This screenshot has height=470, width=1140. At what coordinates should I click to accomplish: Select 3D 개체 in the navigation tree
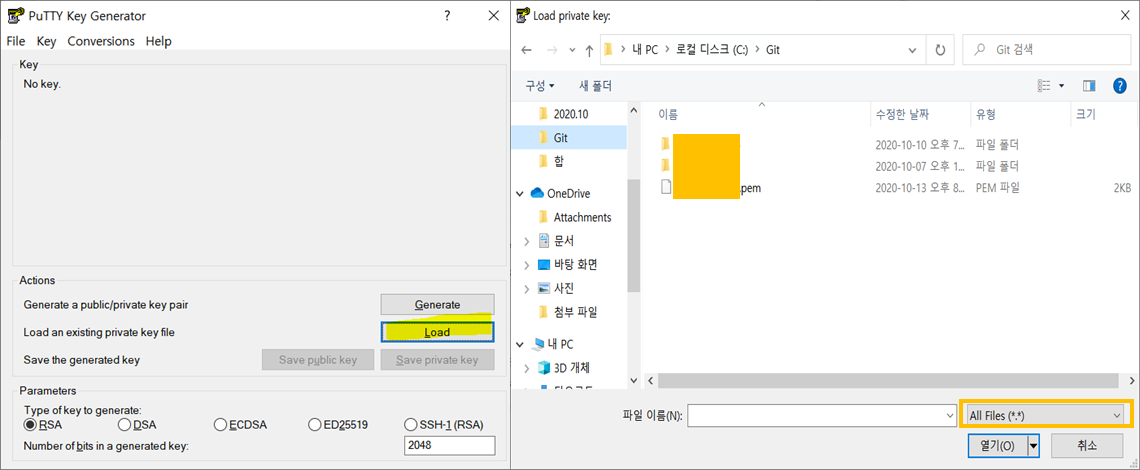pyautogui.click(x=563, y=366)
